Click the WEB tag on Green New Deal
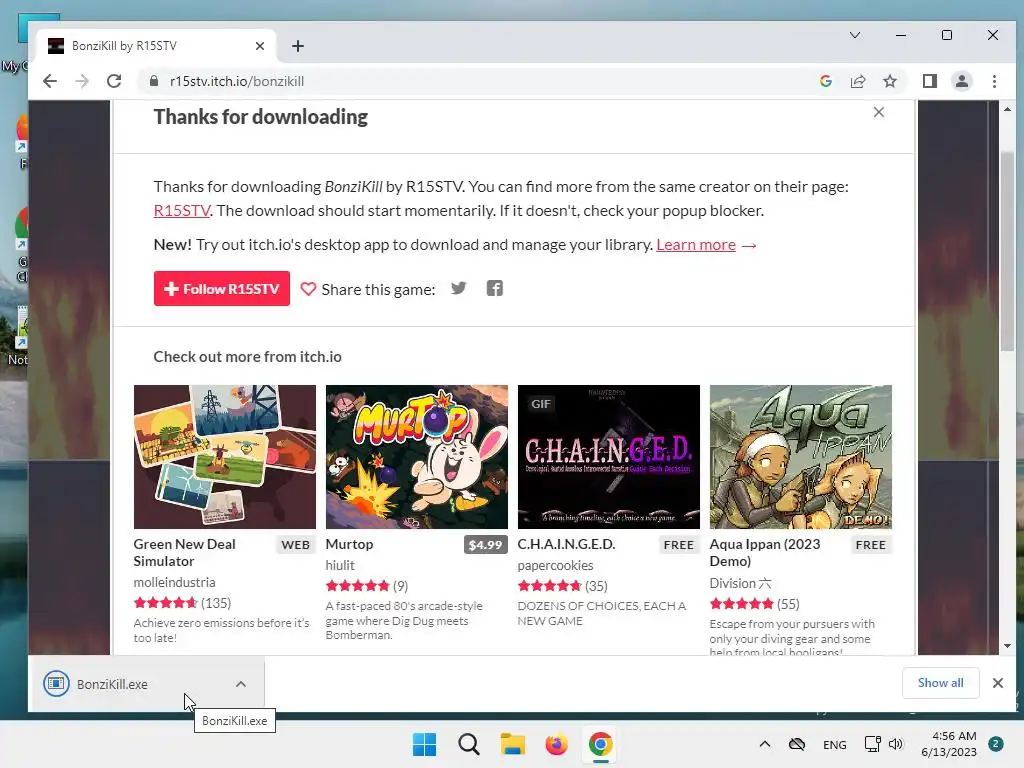This screenshot has height=768, width=1024. click(x=295, y=545)
